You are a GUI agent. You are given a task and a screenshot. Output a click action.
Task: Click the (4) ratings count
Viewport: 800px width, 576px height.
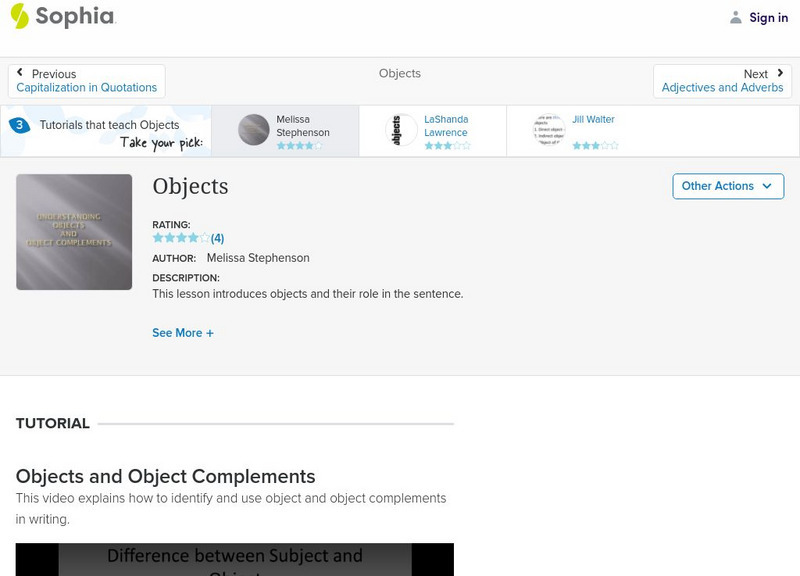tap(217, 238)
